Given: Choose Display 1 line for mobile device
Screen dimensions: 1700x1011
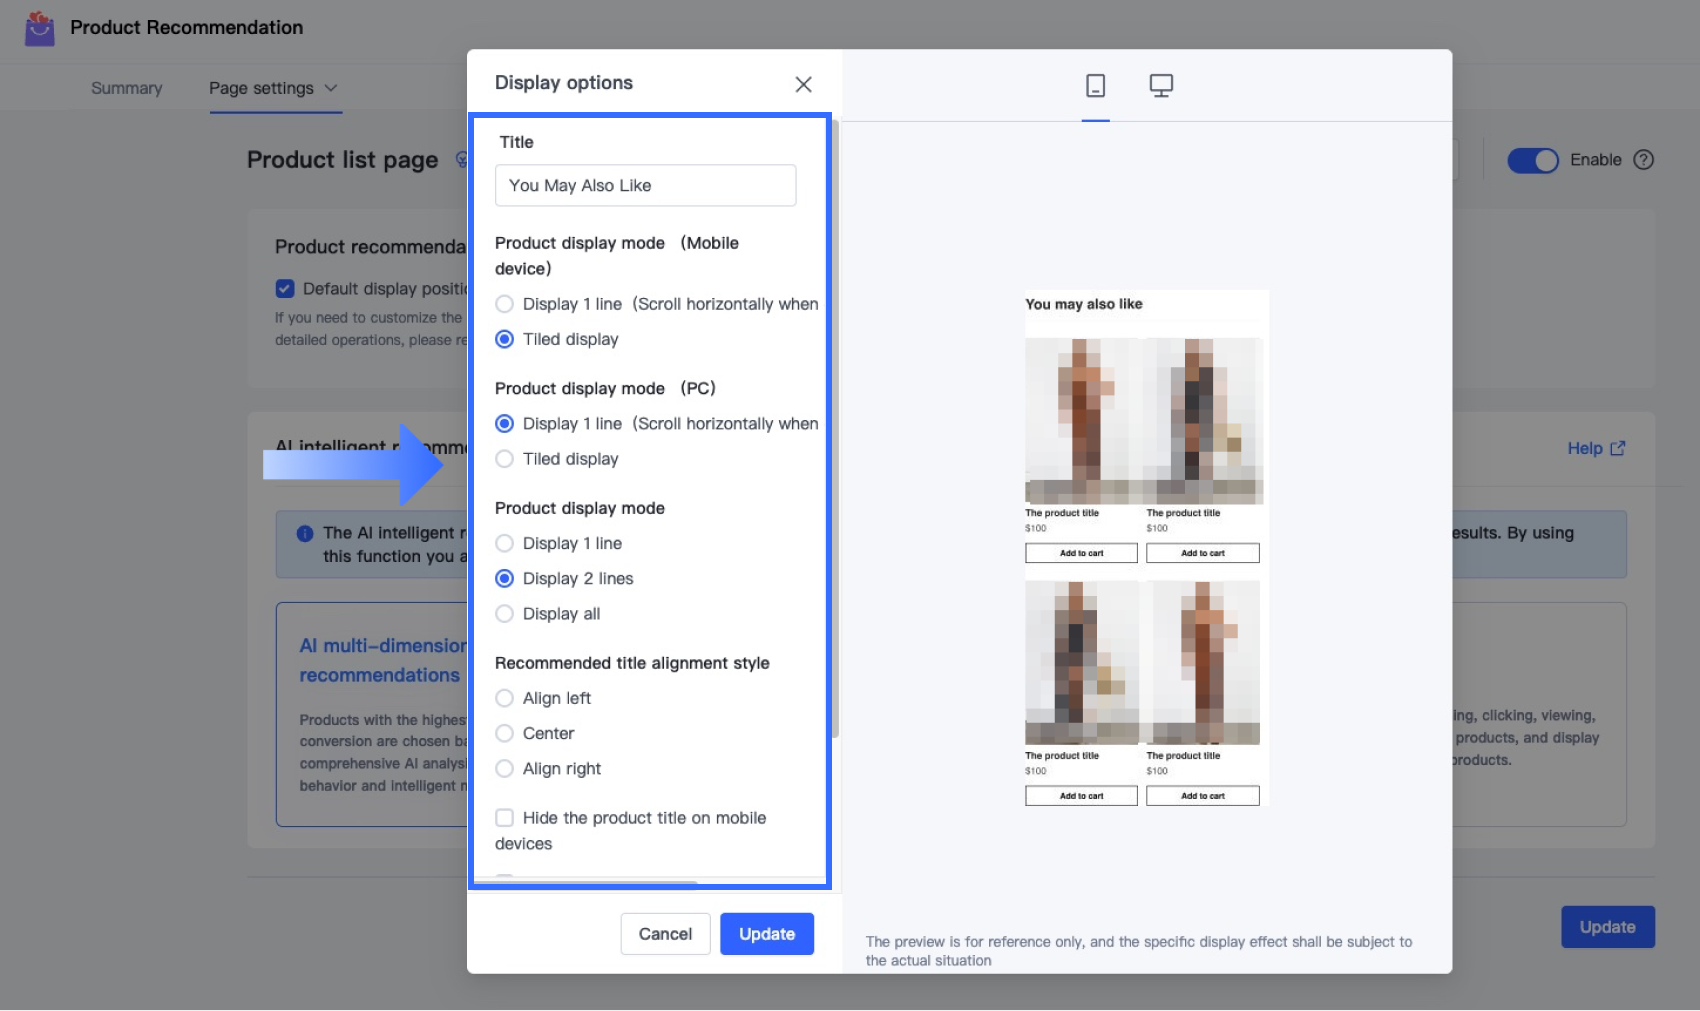Looking at the screenshot, I should tap(505, 304).
